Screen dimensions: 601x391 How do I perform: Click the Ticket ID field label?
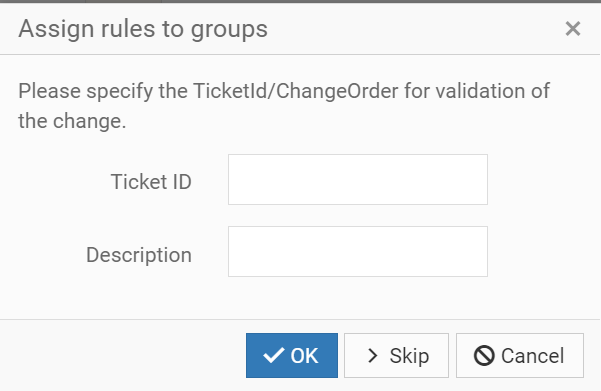coord(151,181)
